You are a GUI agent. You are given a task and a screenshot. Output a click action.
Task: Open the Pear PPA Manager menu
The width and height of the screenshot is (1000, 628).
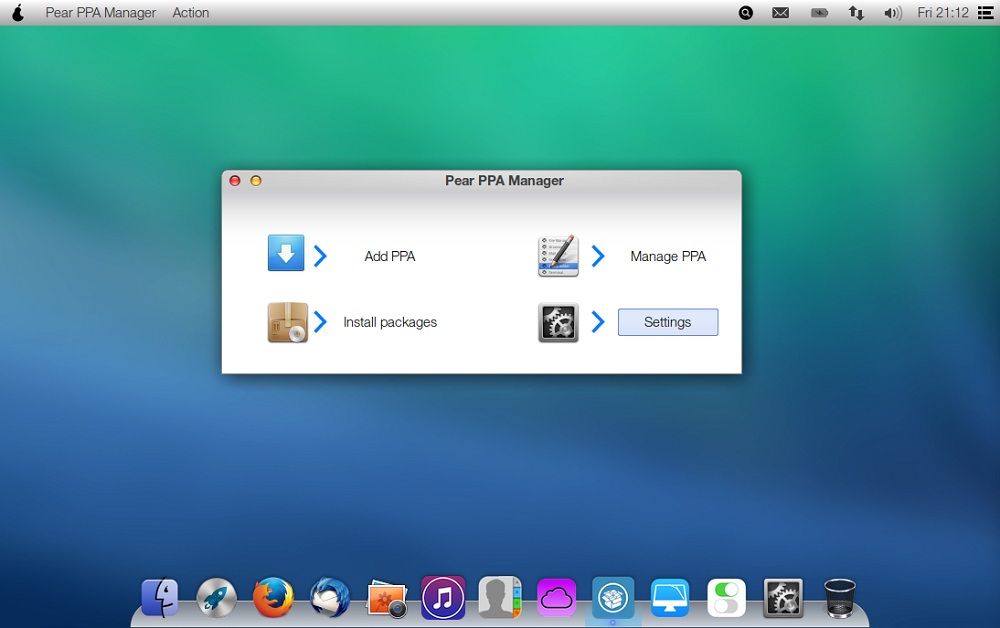[101, 13]
